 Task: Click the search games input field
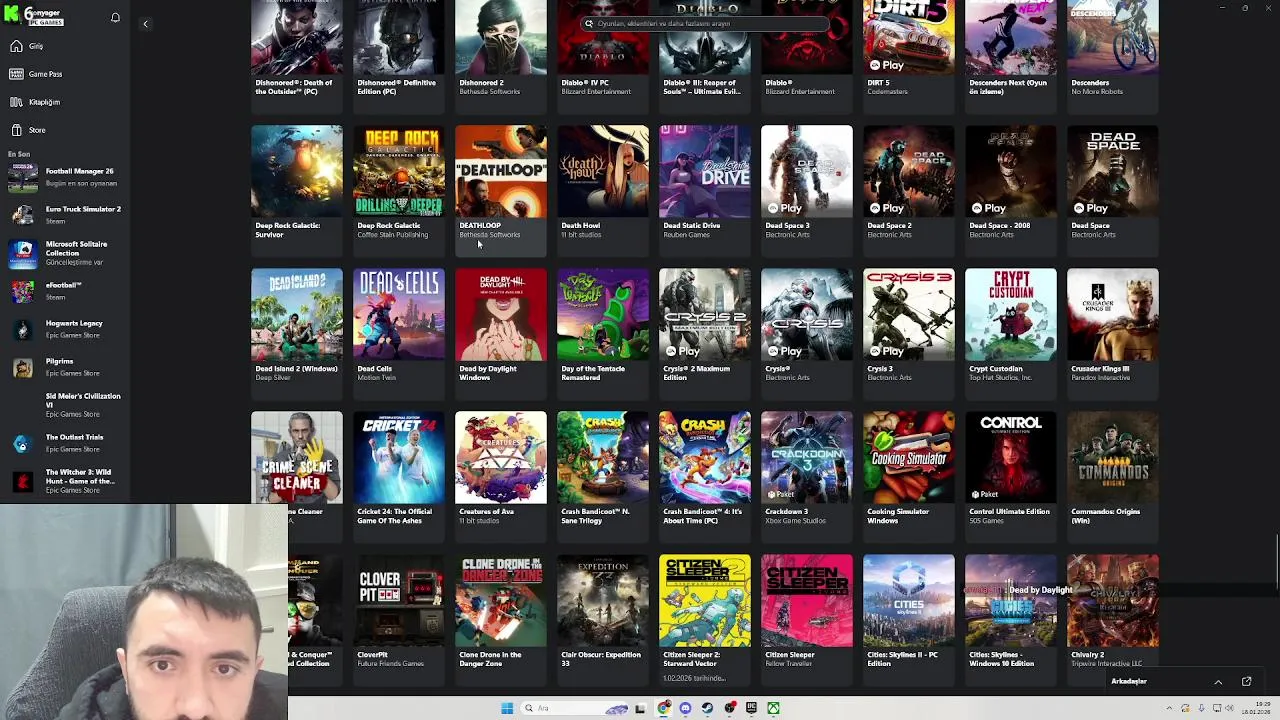[x=705, y=23]
